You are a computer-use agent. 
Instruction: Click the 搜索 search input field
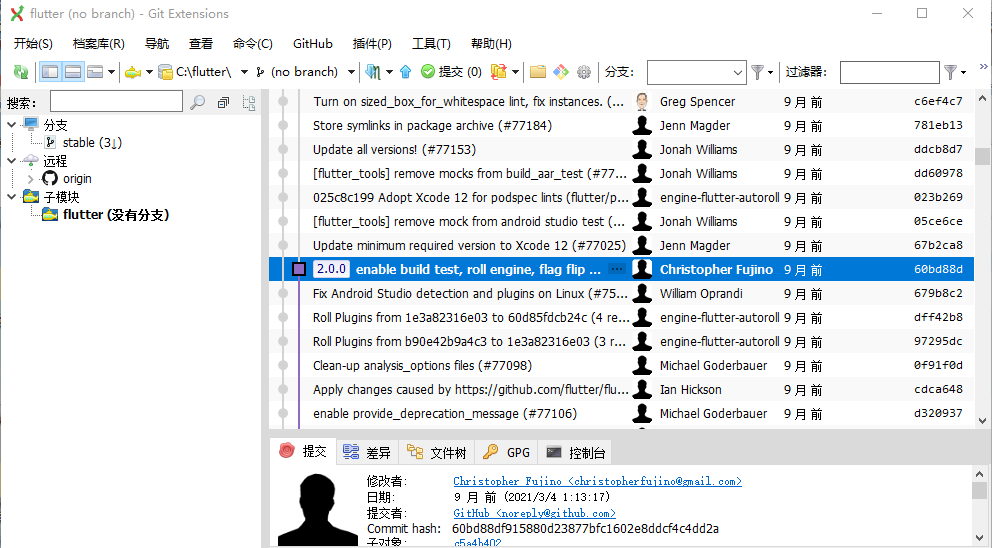(116, 102)
